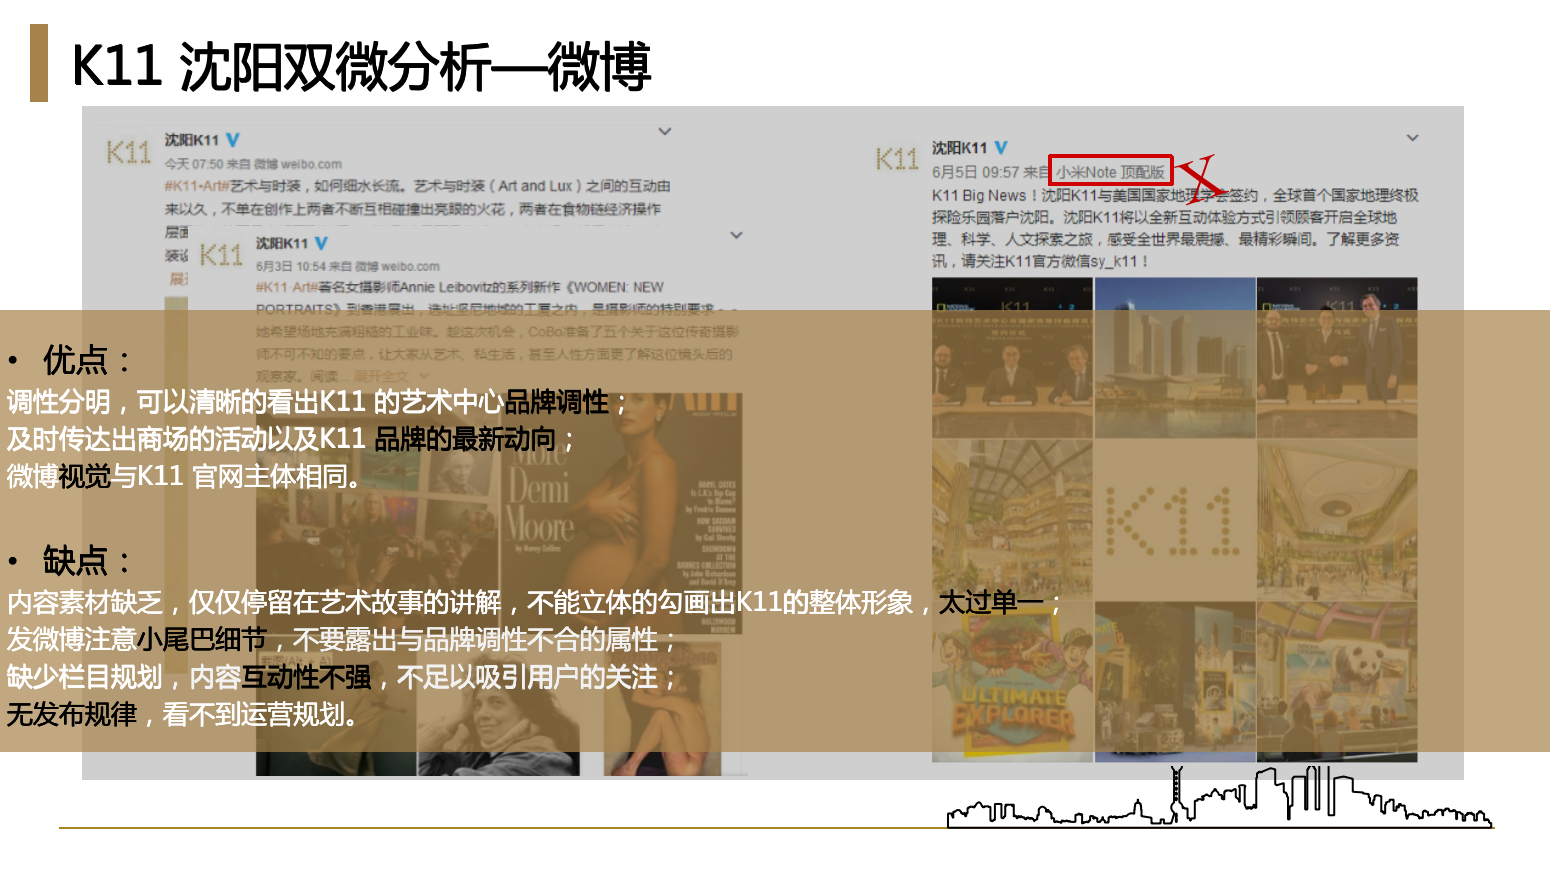This screenshot has height=876, width=1550.
Task: Click the #K11 Art# hashtag about Annie Leibovitz
Action: [287, 287]
